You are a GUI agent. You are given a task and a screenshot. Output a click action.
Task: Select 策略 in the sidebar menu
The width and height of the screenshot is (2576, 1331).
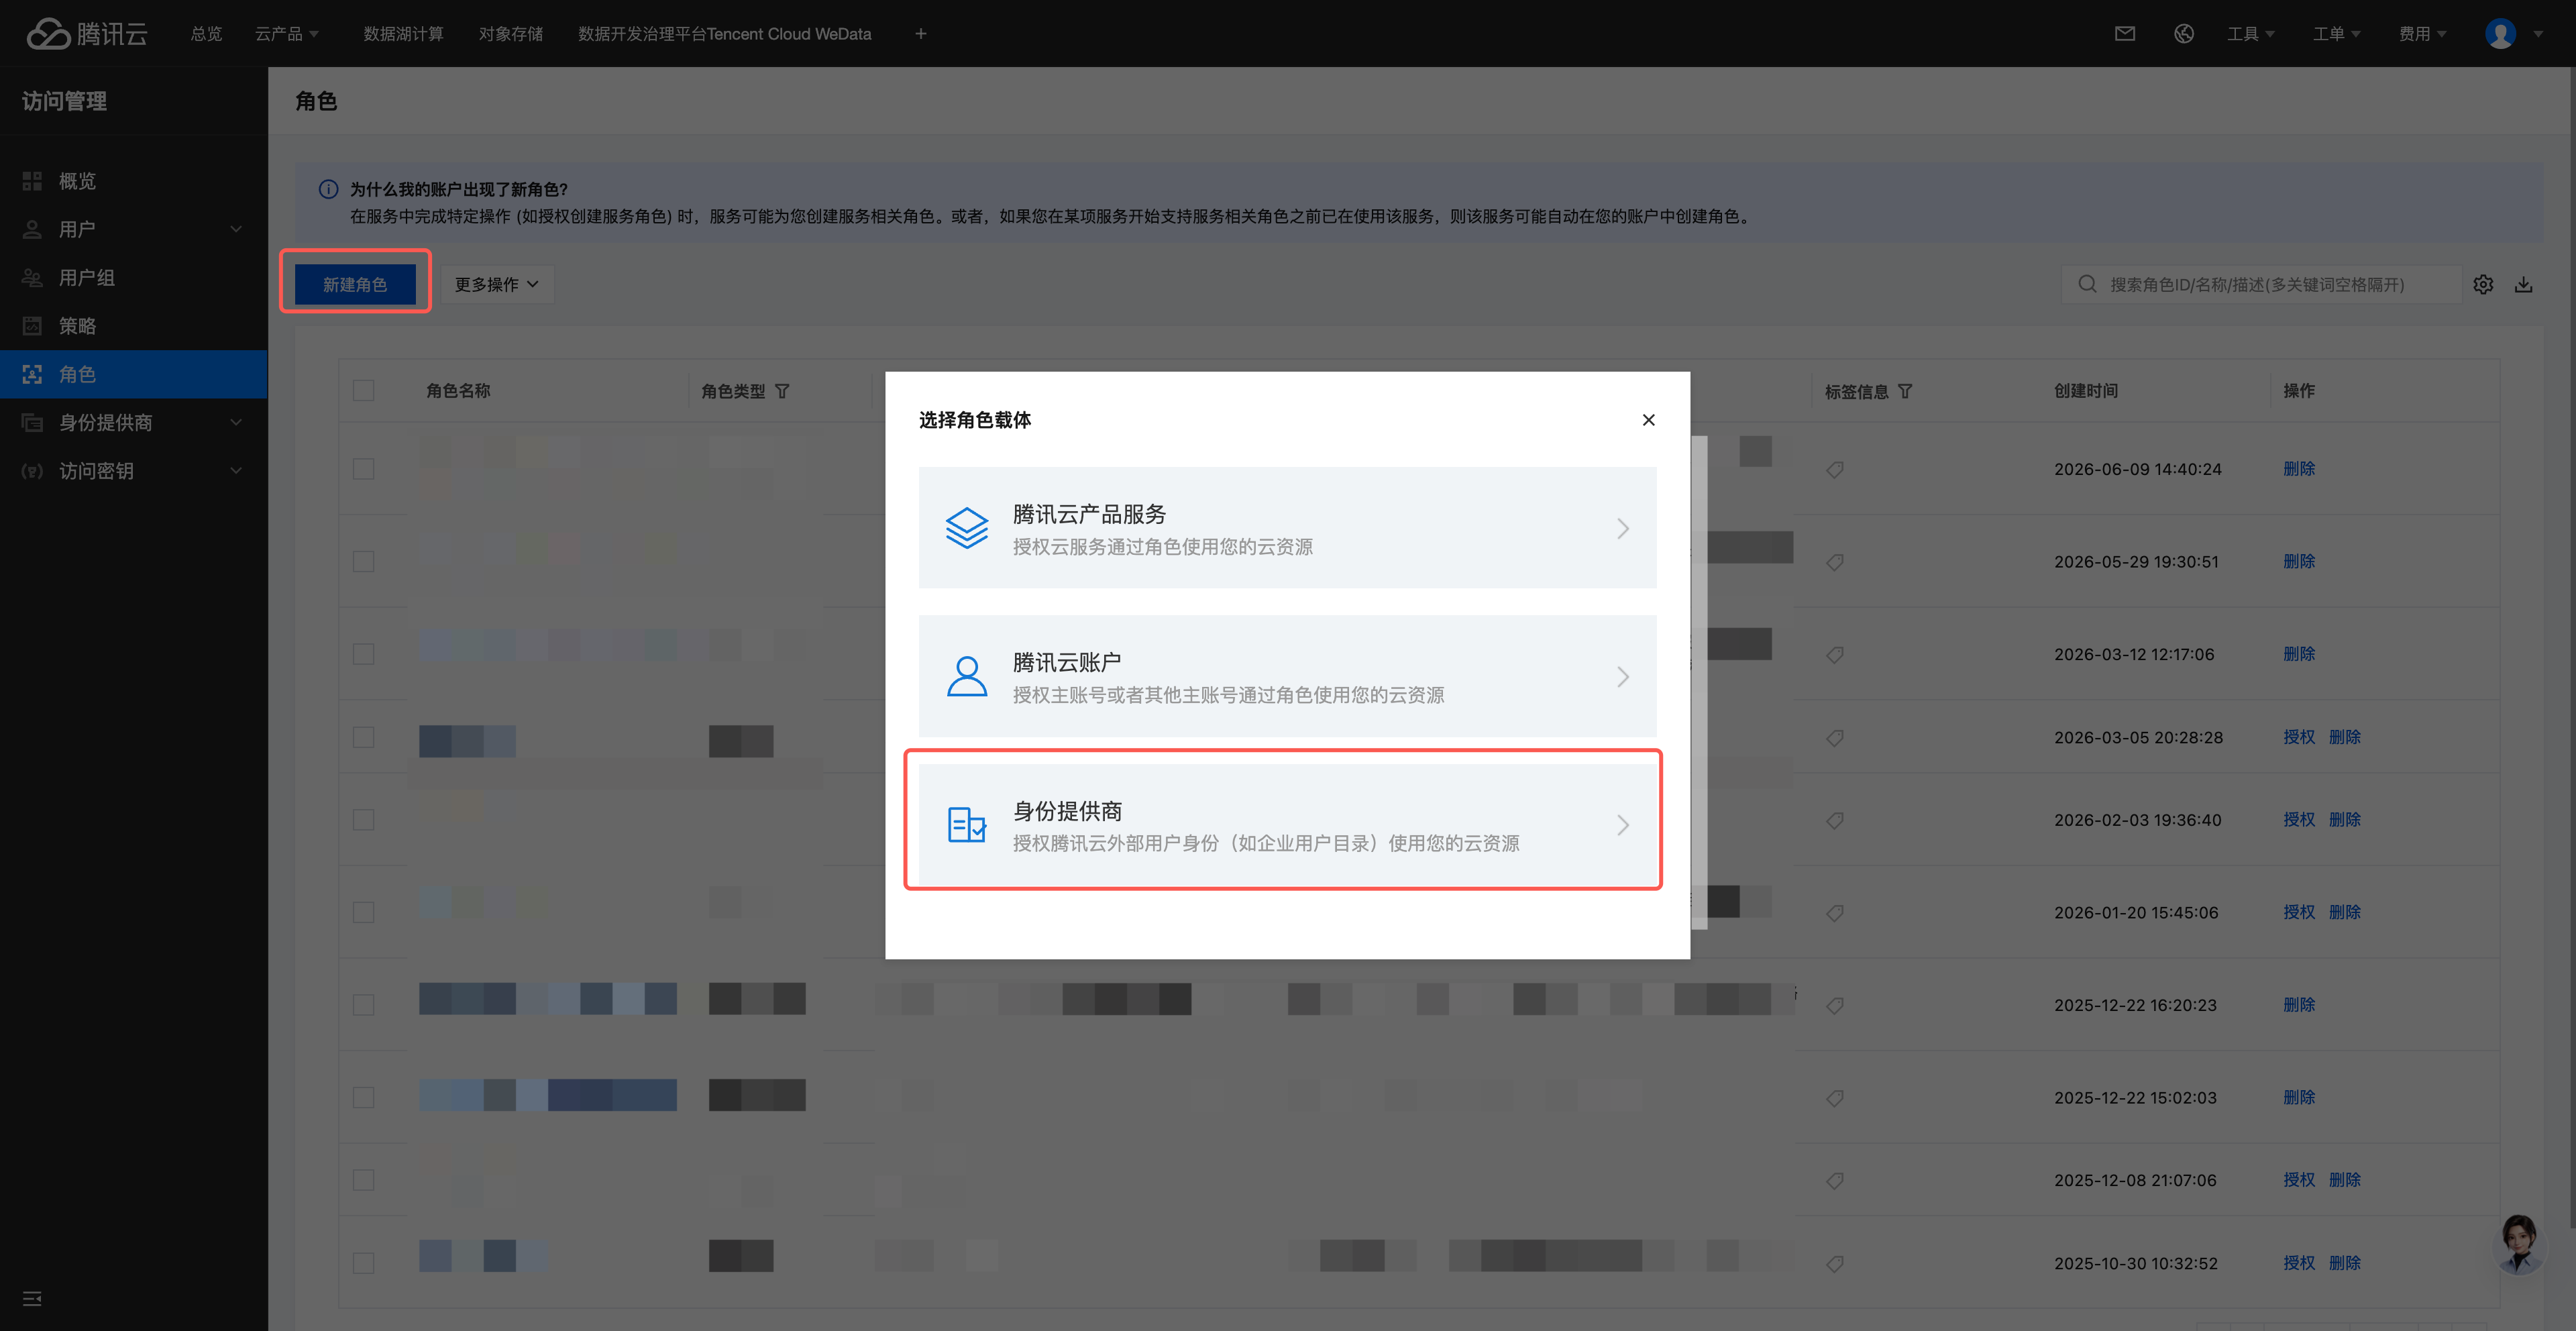pos(134,326)
